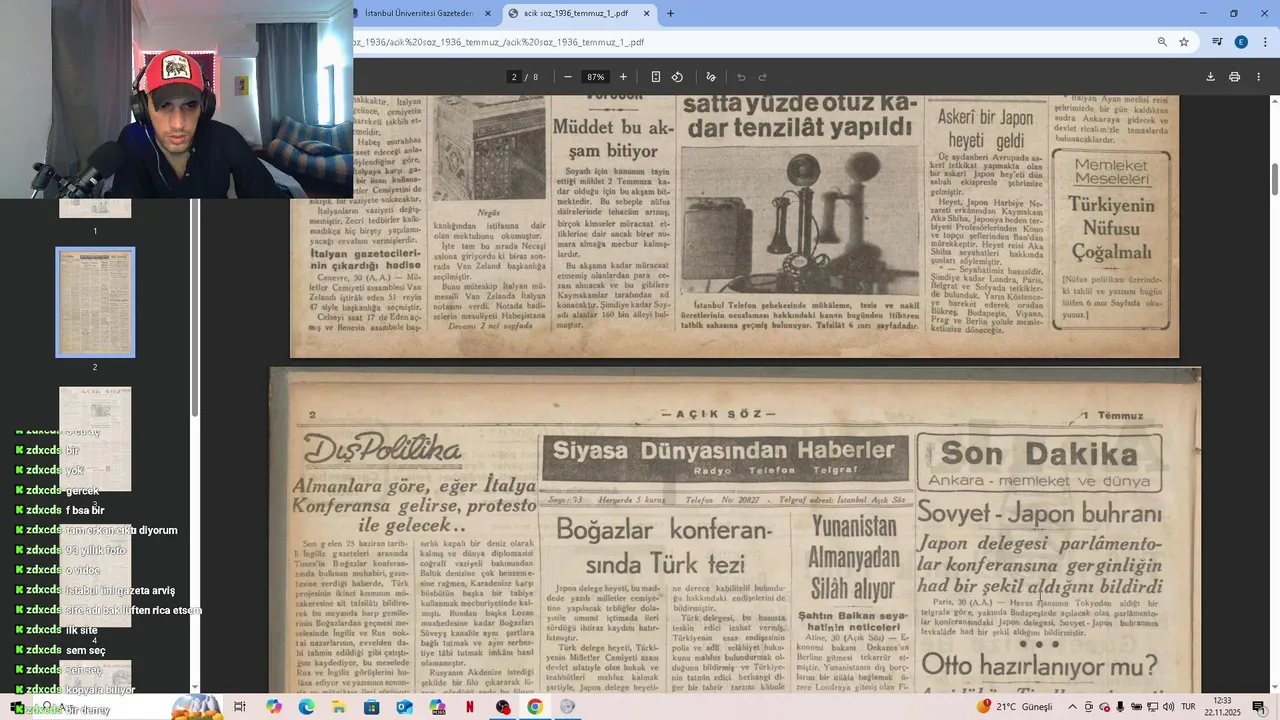
Task: Open Microsoft Edge from taskbar
Action: click(306, 707)
